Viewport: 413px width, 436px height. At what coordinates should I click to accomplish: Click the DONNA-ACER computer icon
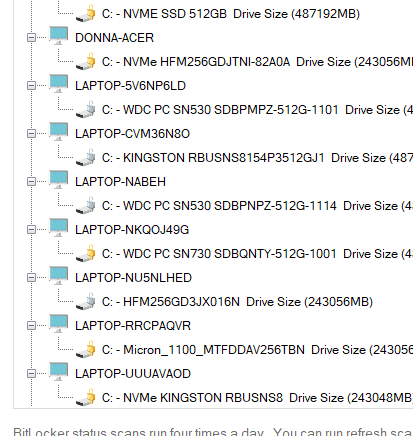coord(58,36)
